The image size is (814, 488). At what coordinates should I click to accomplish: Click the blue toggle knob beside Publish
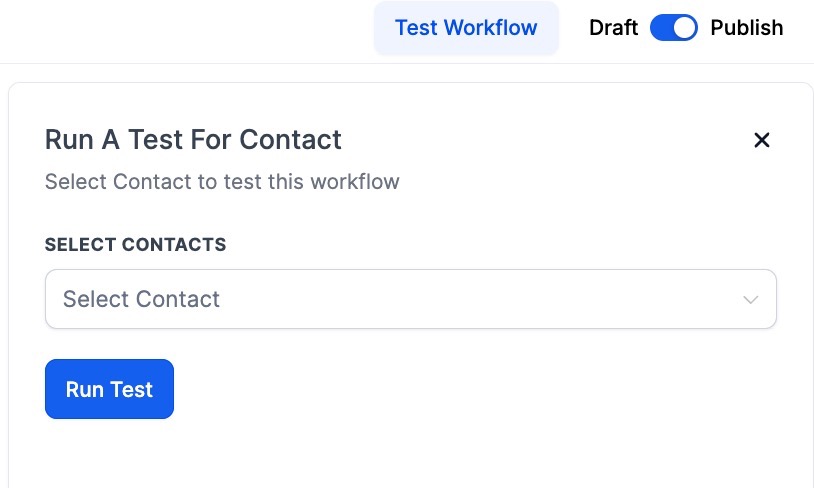coord(684,28)
